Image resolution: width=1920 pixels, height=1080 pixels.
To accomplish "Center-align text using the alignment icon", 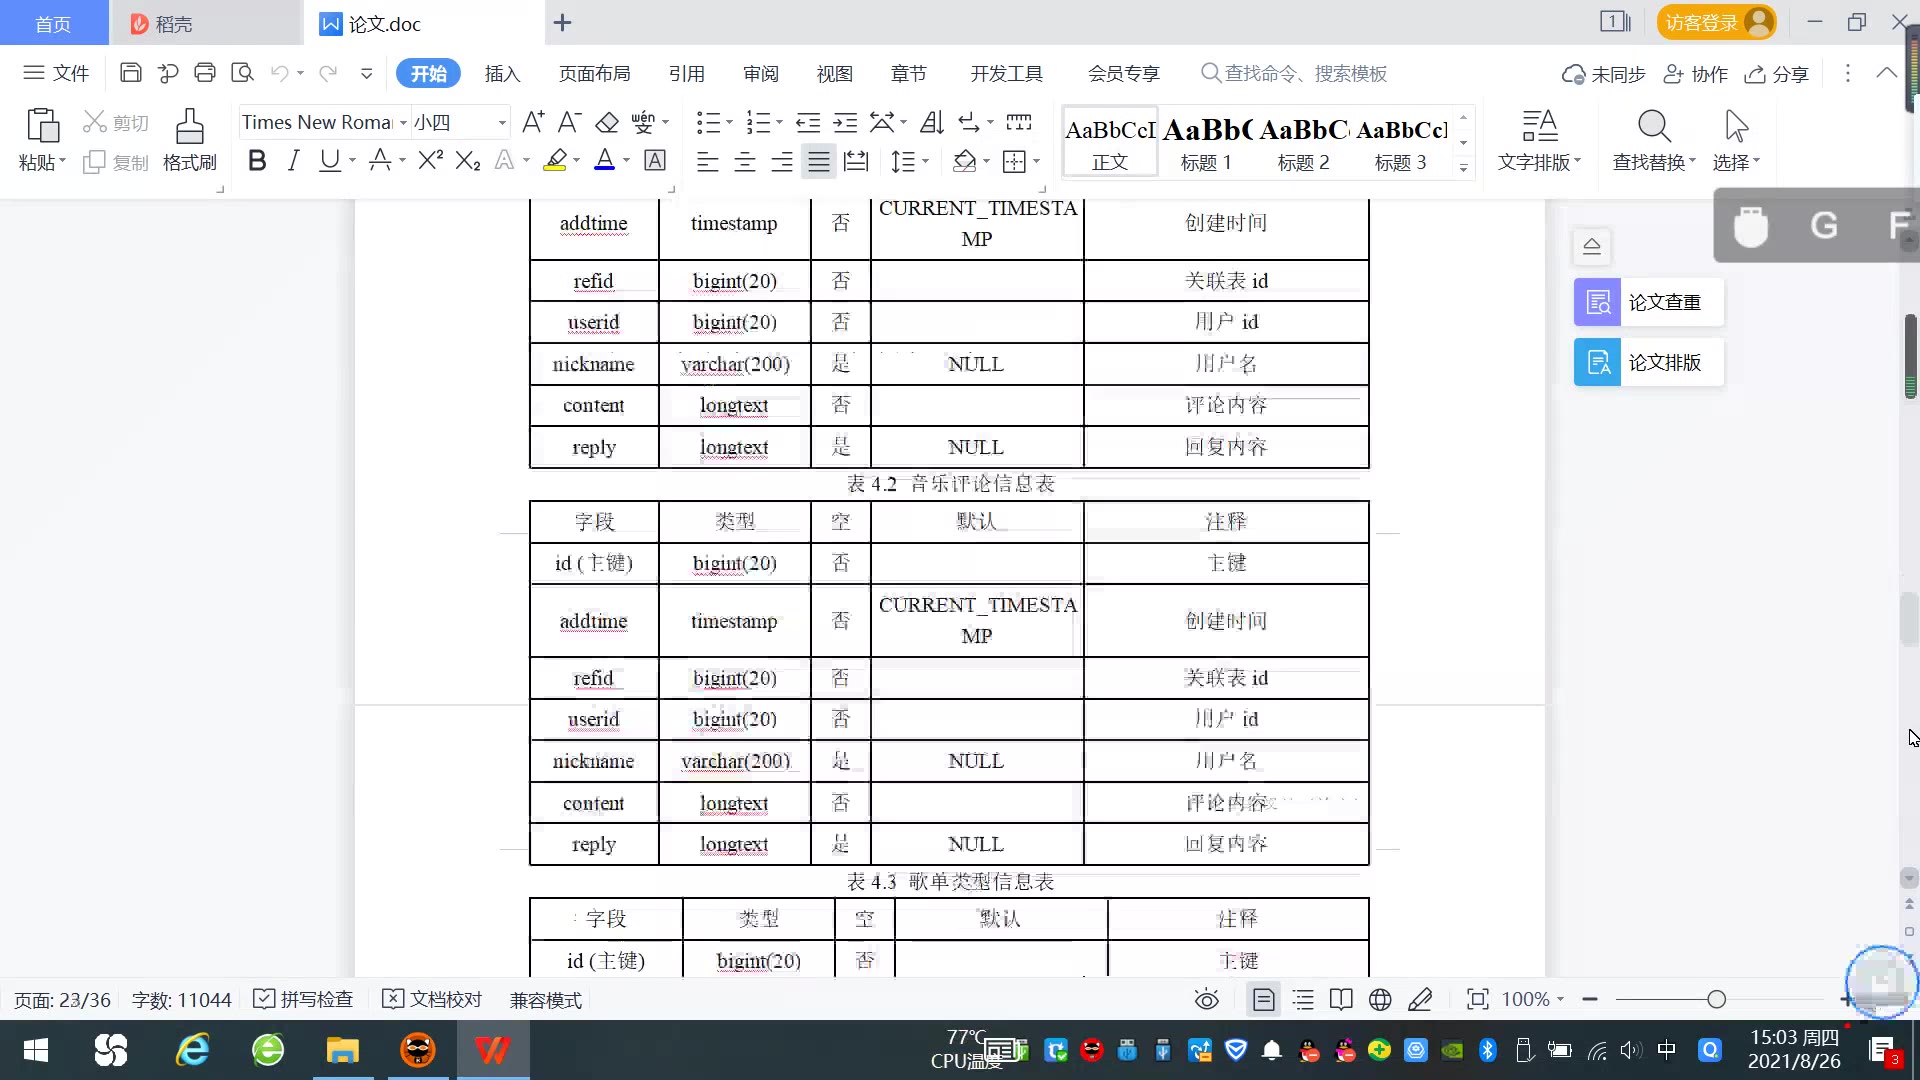I will tap(745, 162).
